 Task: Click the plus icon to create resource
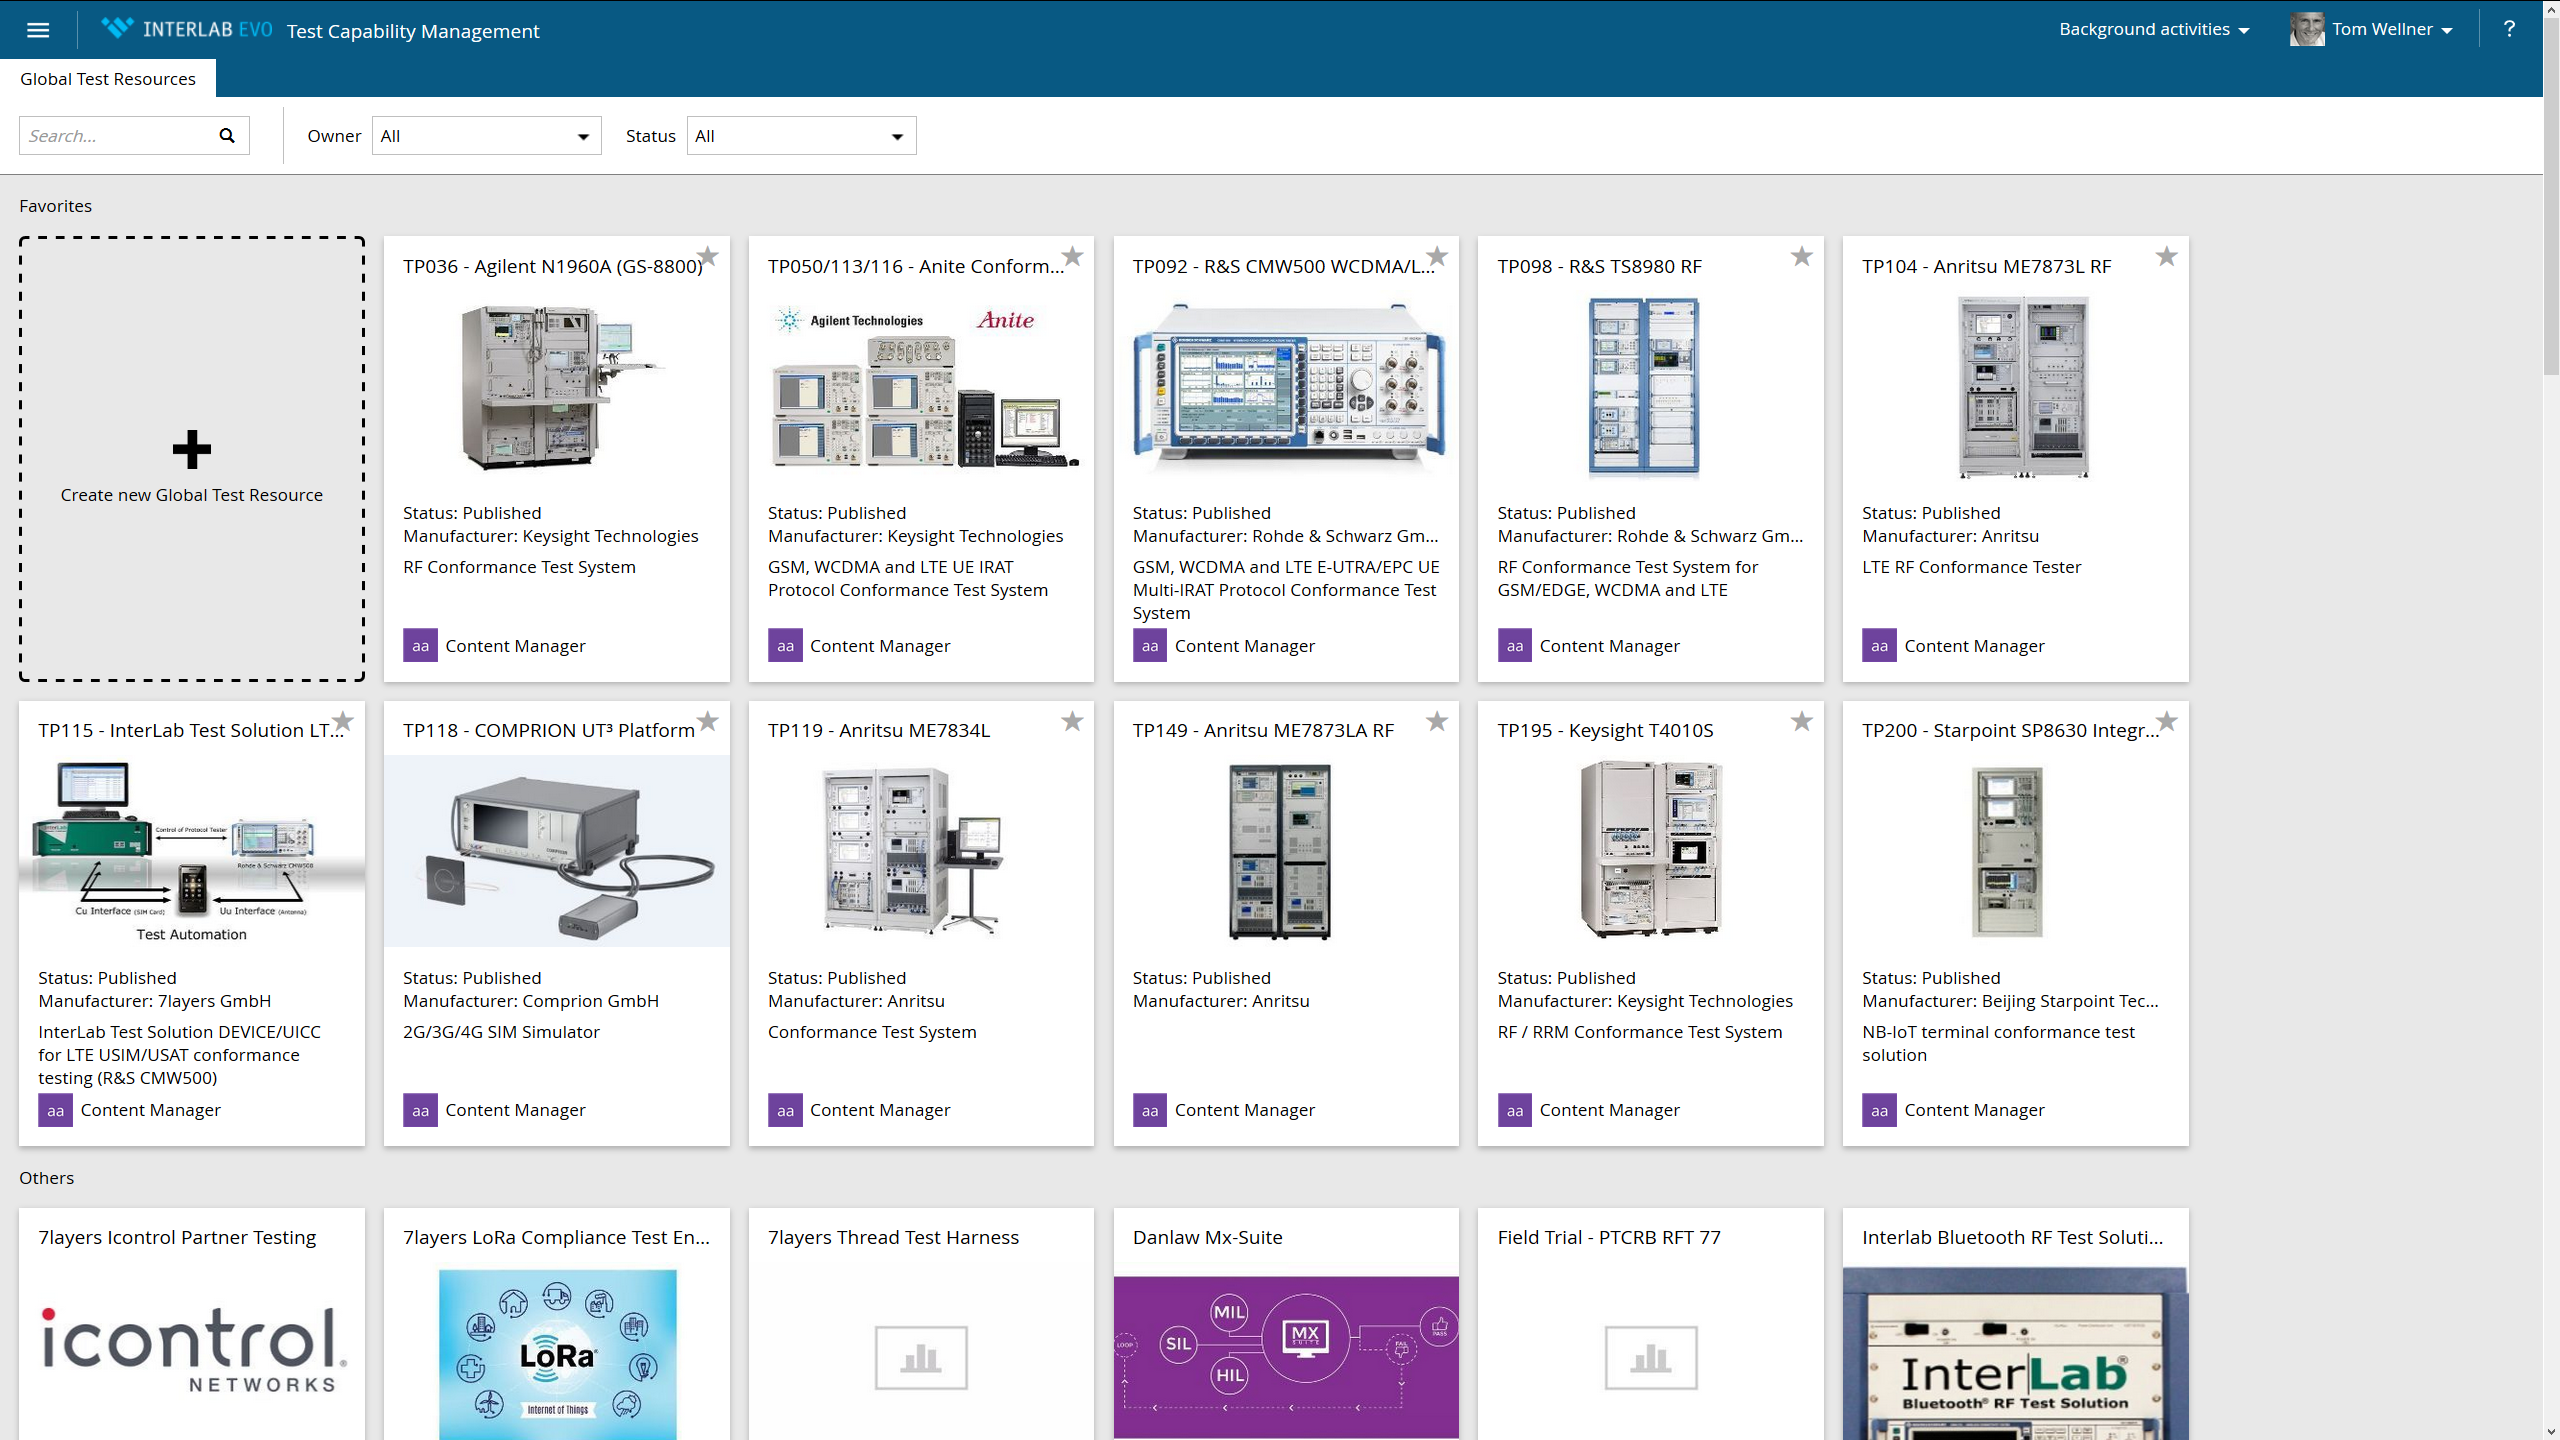pos(191,450)
